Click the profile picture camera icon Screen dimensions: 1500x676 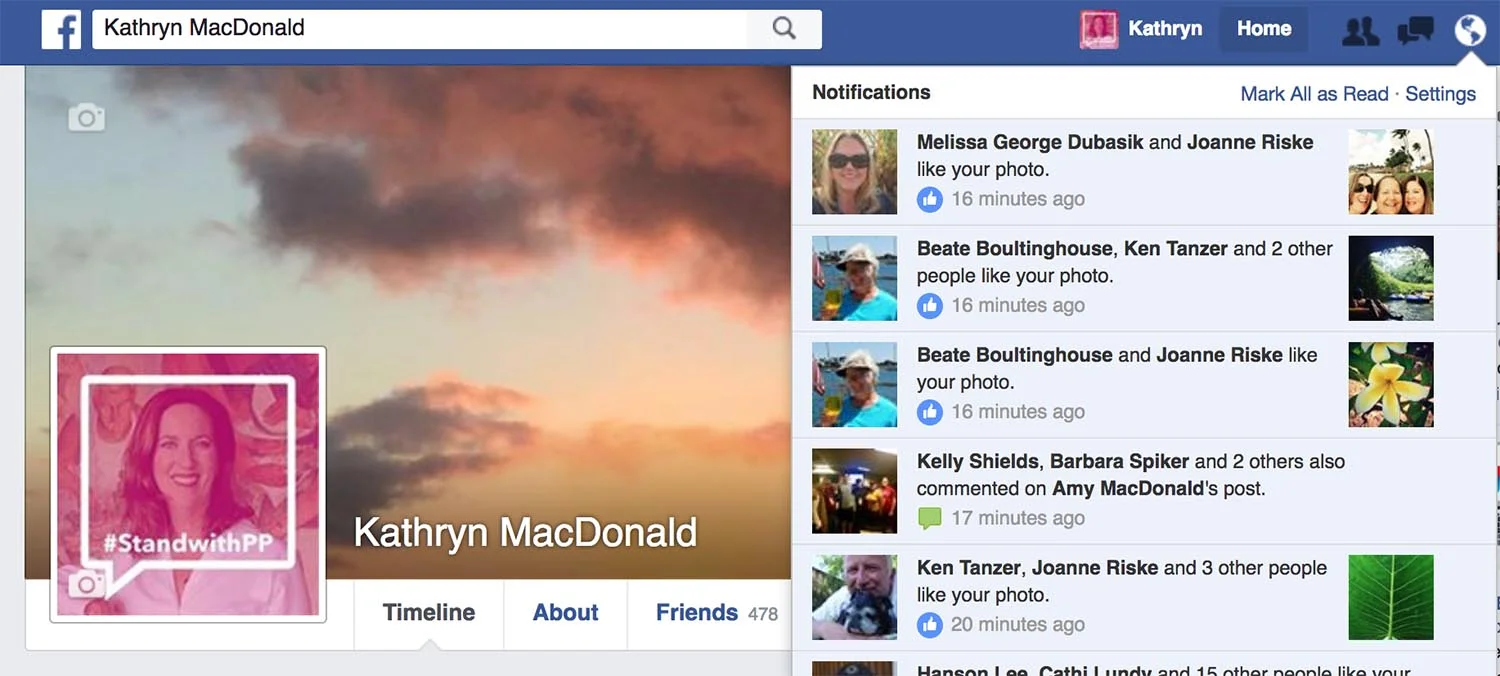coord(86,584)
